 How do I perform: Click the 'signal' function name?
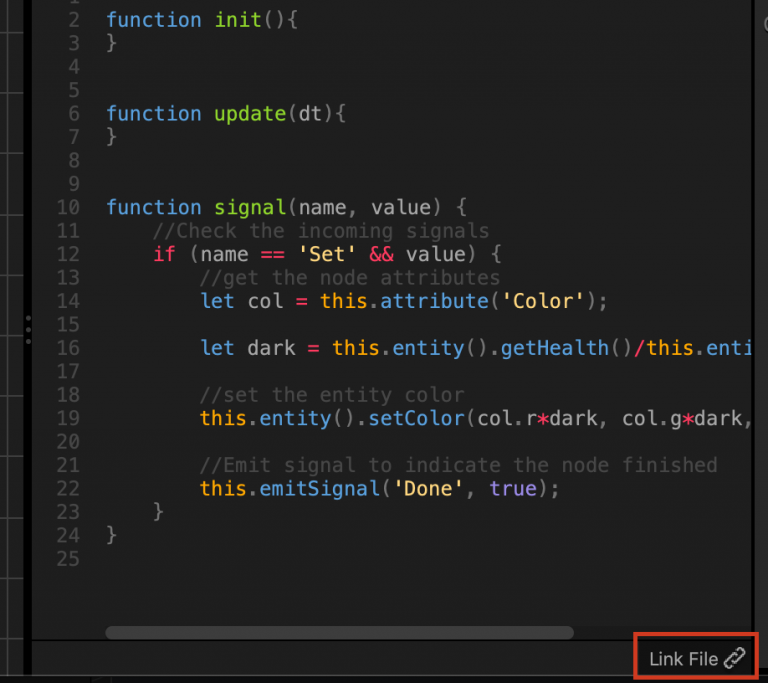coord(250,207)
